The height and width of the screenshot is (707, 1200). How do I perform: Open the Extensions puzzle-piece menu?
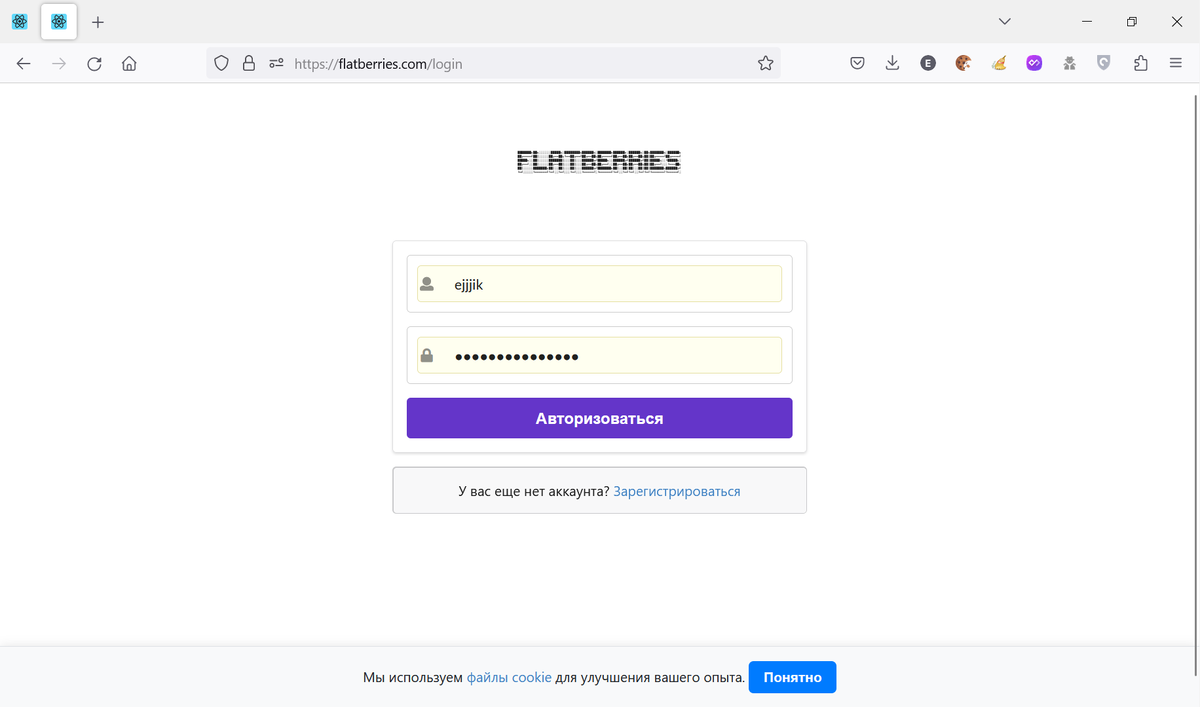[x=1140, y=64]
